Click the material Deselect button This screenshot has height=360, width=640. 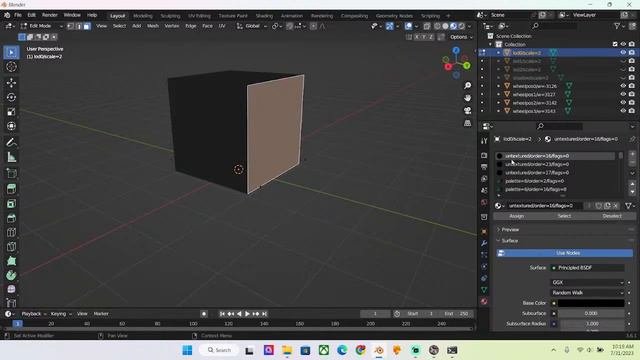pyautogui.click(x=611, y=216)
